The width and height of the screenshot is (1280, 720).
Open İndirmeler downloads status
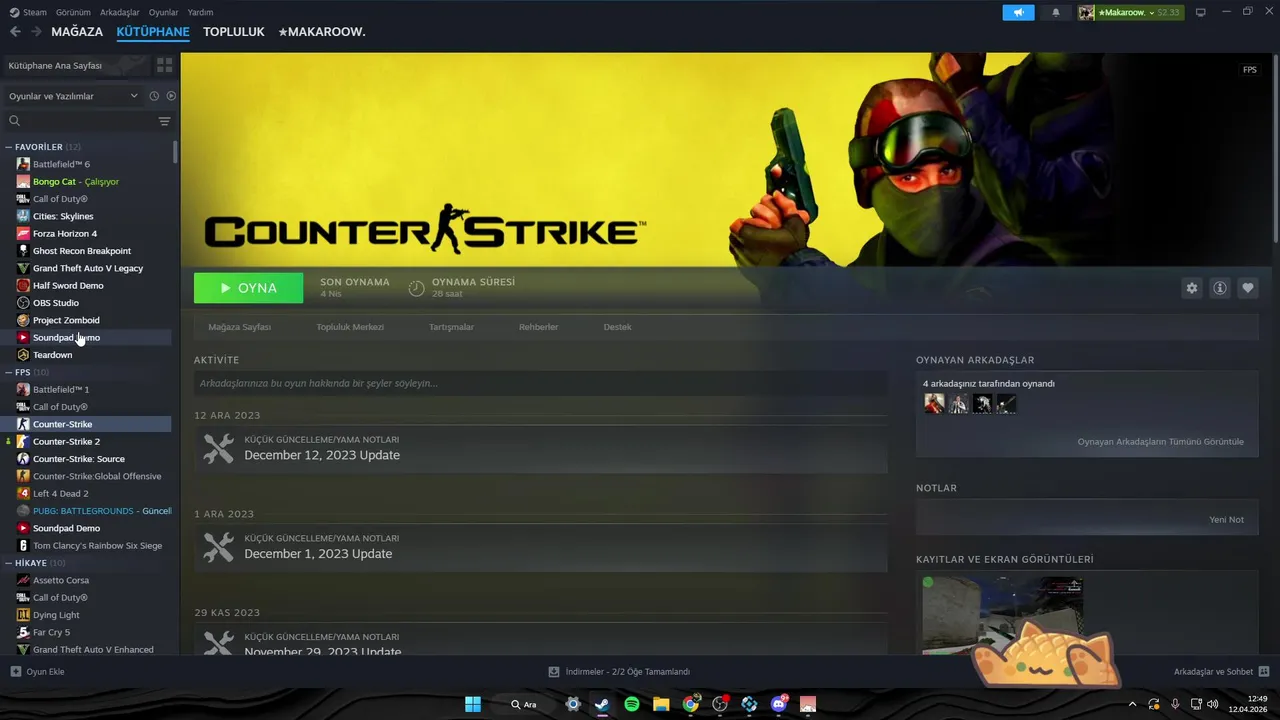(619, 672)
